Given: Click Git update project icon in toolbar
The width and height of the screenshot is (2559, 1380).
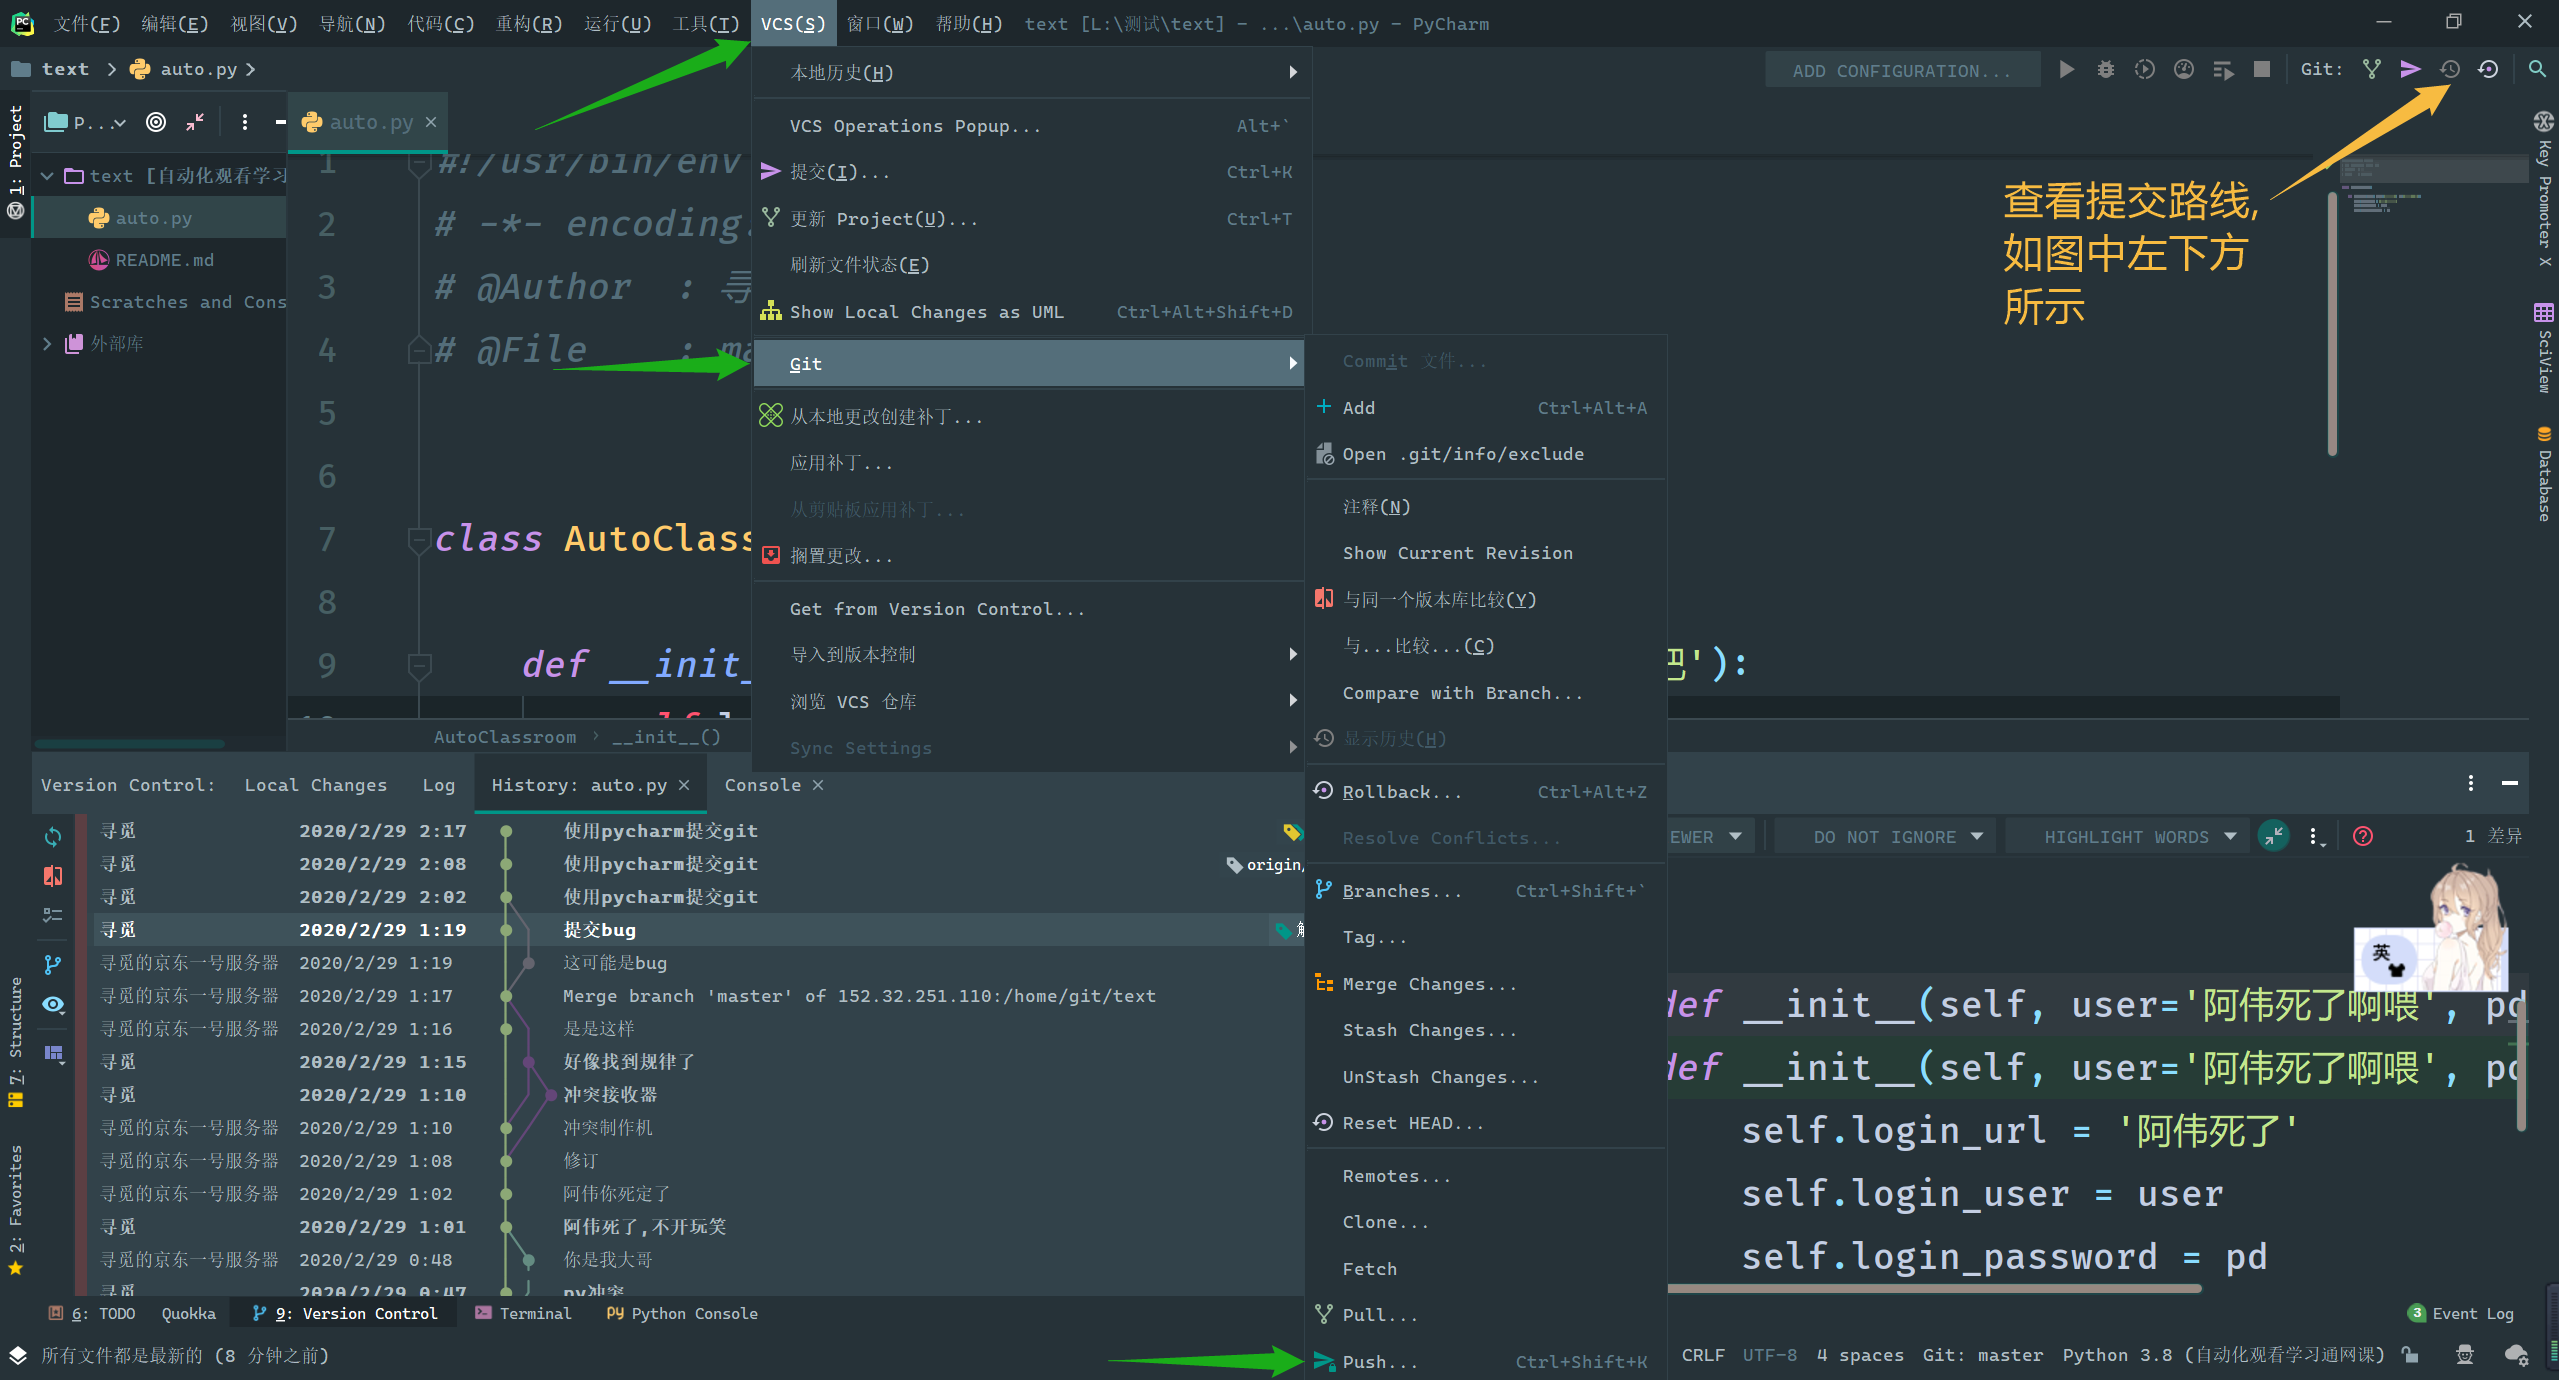Looking at the screenshot, I should click(2371, 69).
